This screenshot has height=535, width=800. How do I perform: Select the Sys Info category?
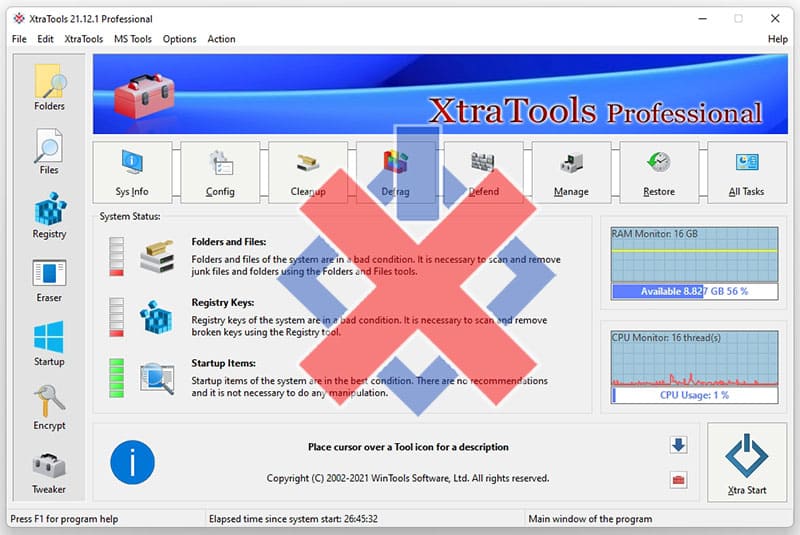[132, 173]
